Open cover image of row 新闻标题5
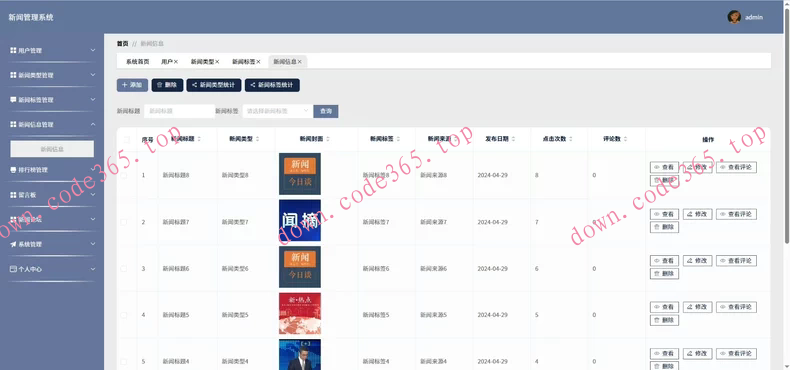The image size is (790, 370). 300,314
